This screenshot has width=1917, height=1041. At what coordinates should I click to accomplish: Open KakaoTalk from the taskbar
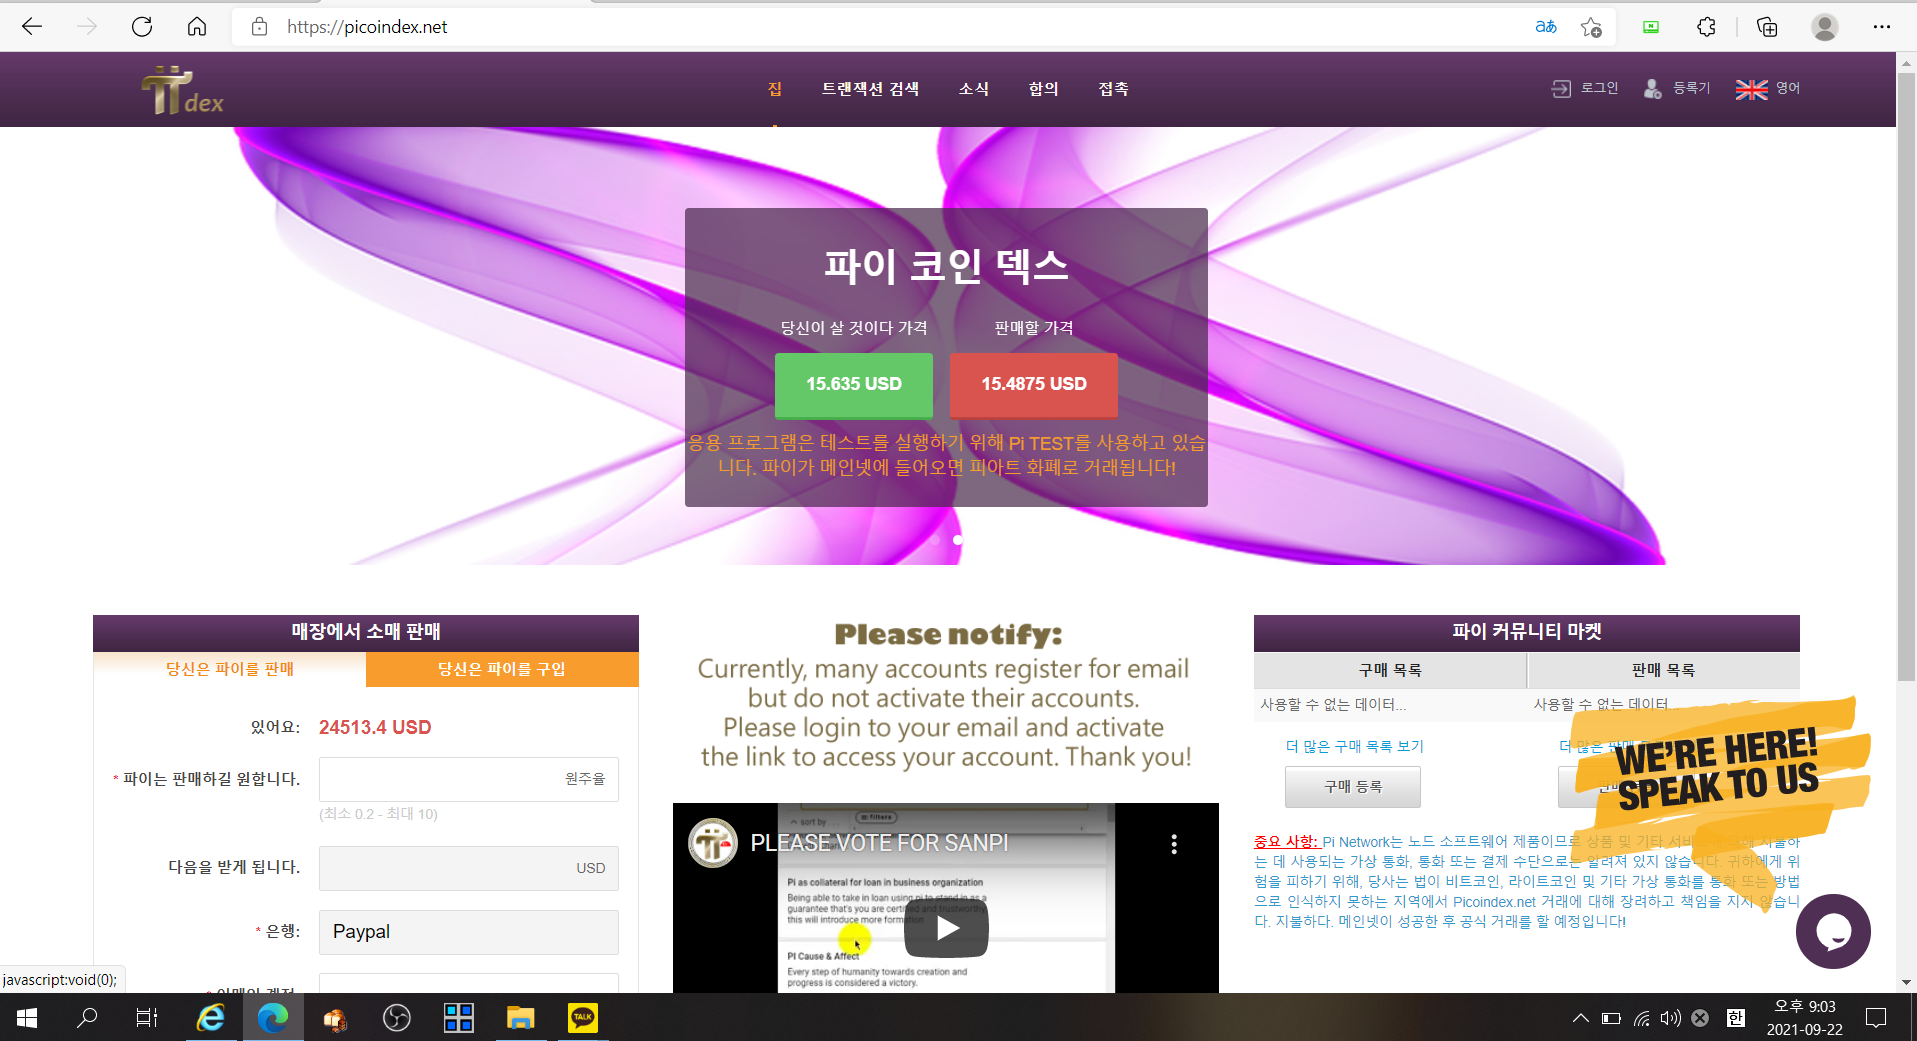tap(582, 1018)
